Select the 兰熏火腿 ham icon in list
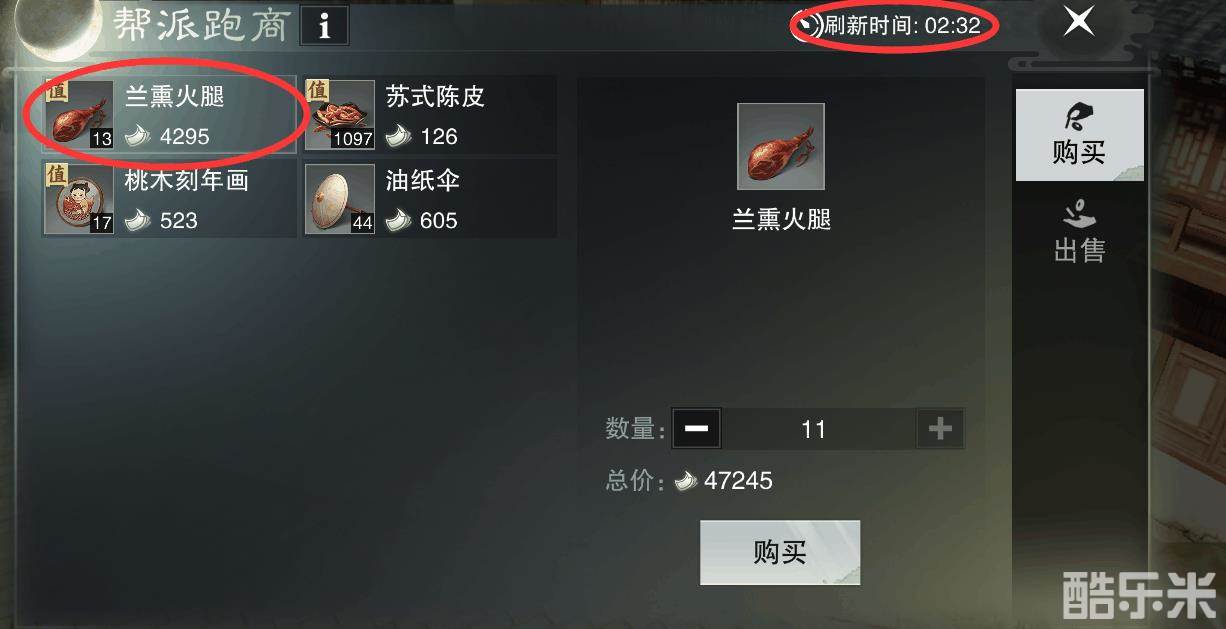The image size is (1226, 629). point(79,115)
